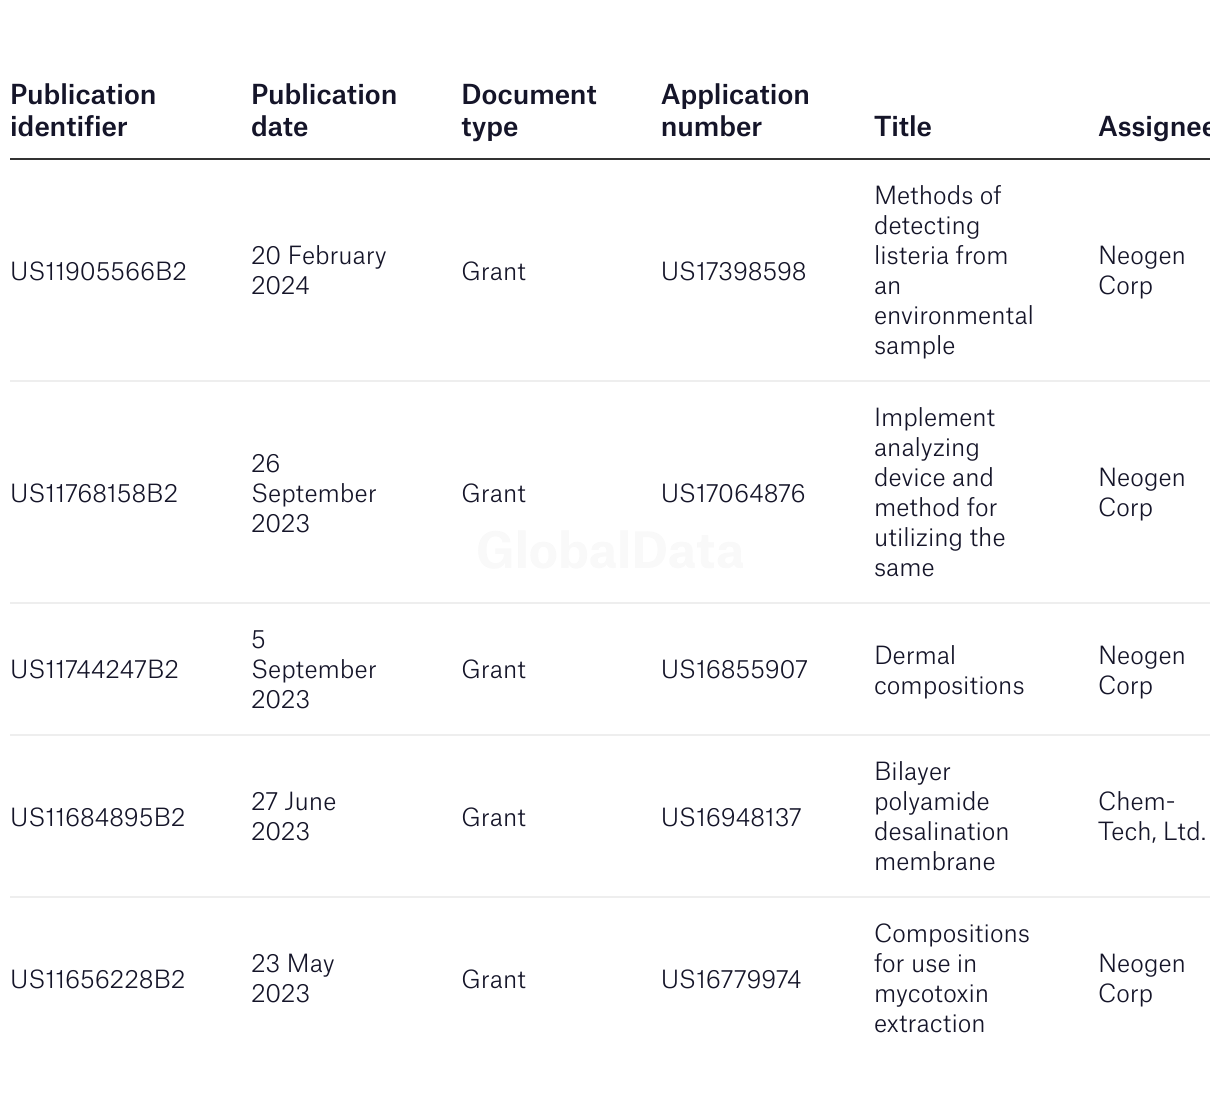
Task: Select application number US17064876
Action: pos(732,494)
